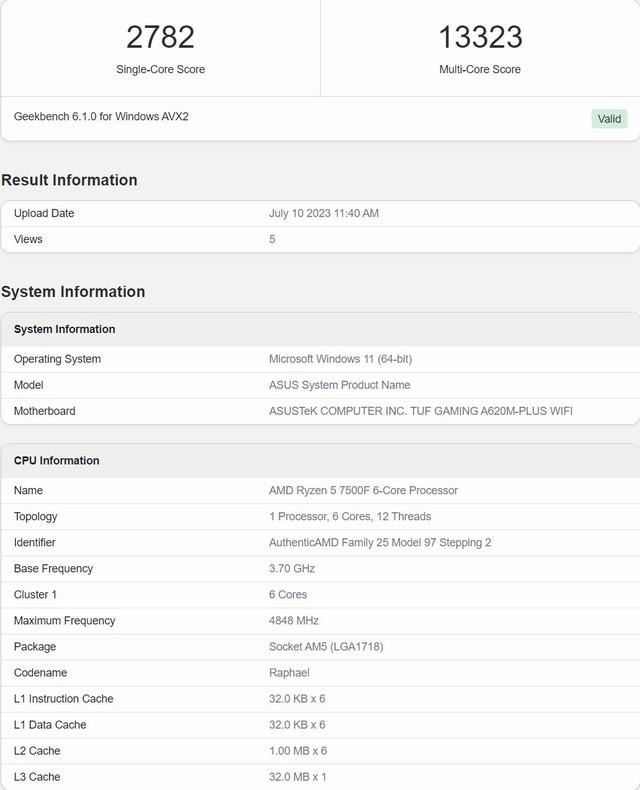Click the System Information table header
The width and height of the screenshot is (640, 790).
coord(64,329)
